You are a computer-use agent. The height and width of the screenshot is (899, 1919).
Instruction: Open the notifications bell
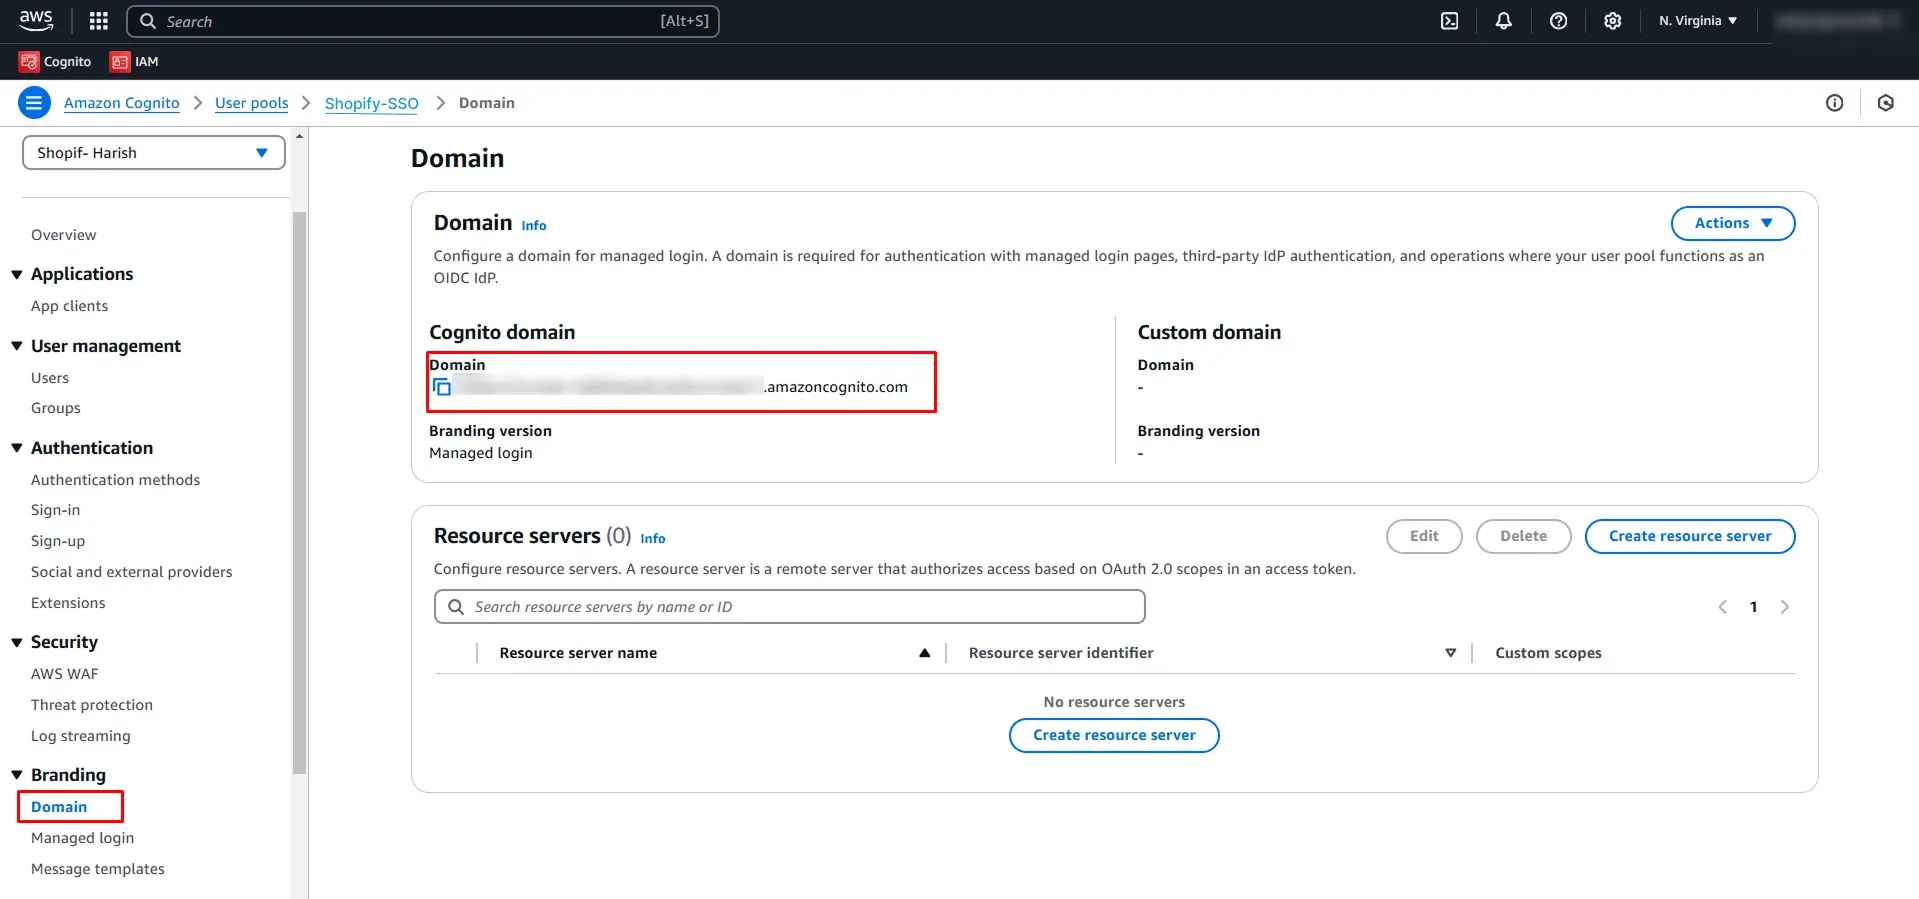(x=1503, y=21)
